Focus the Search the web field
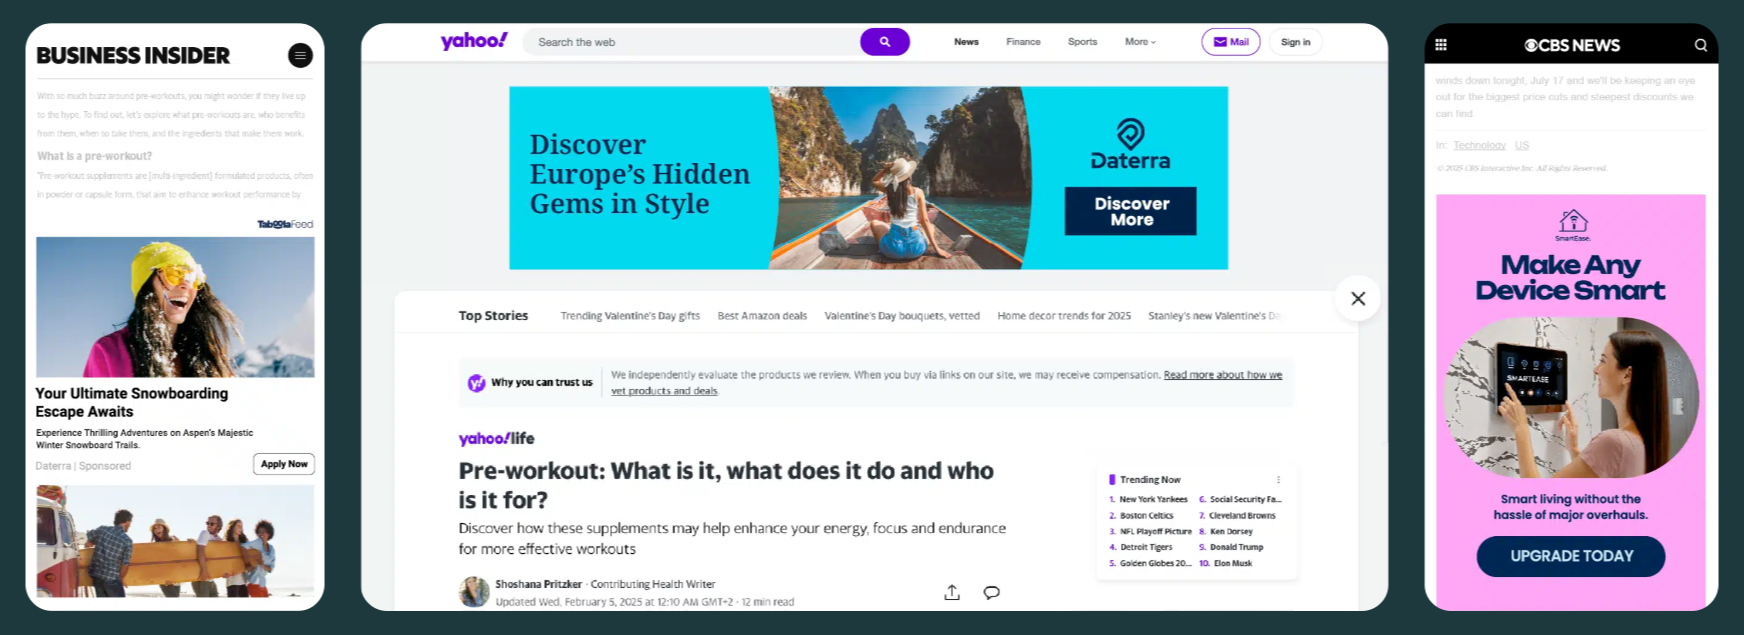1744x635 pixels. click(x=690, y=42)
